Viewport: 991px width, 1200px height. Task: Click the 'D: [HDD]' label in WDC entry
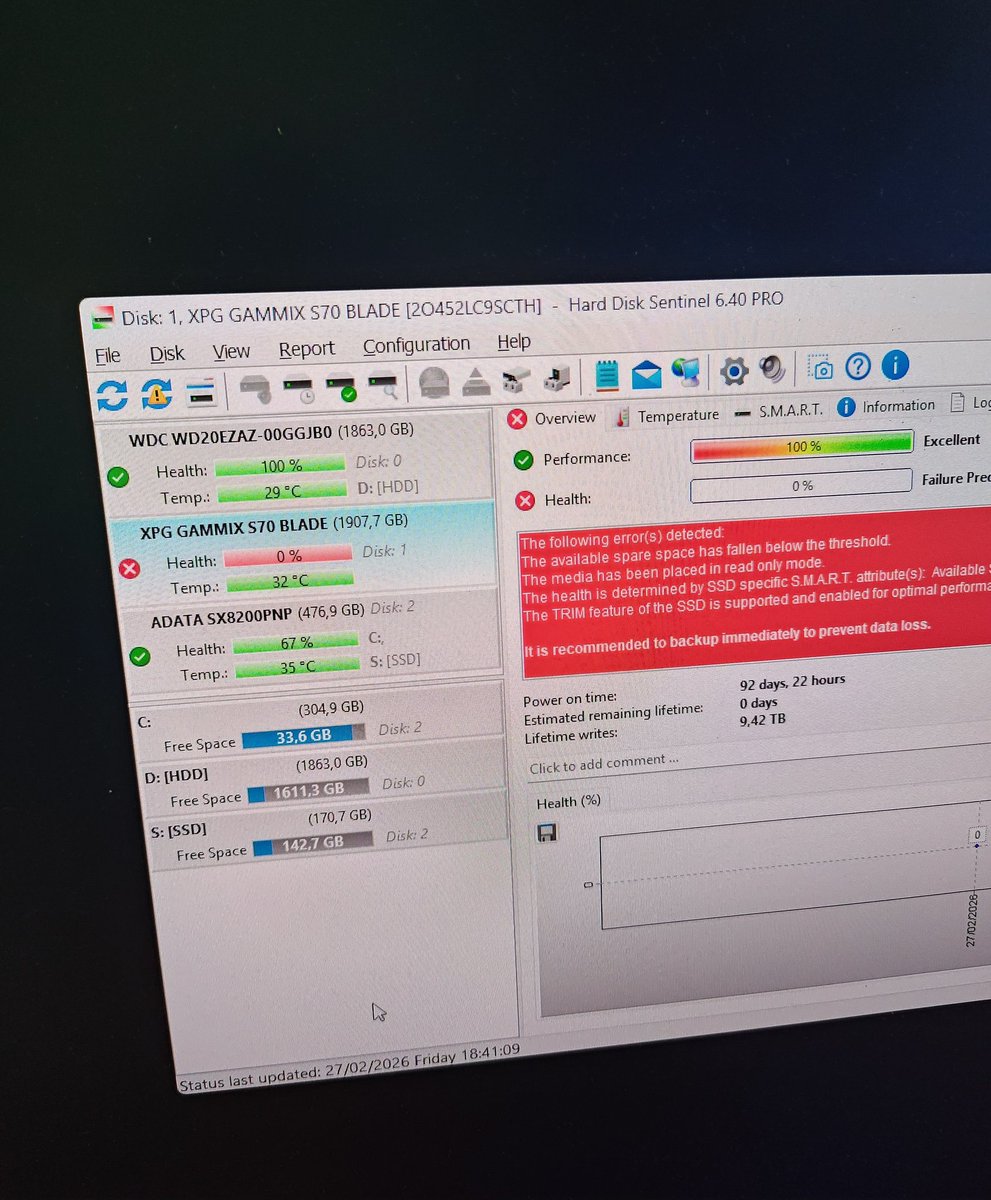coord(387,487)
